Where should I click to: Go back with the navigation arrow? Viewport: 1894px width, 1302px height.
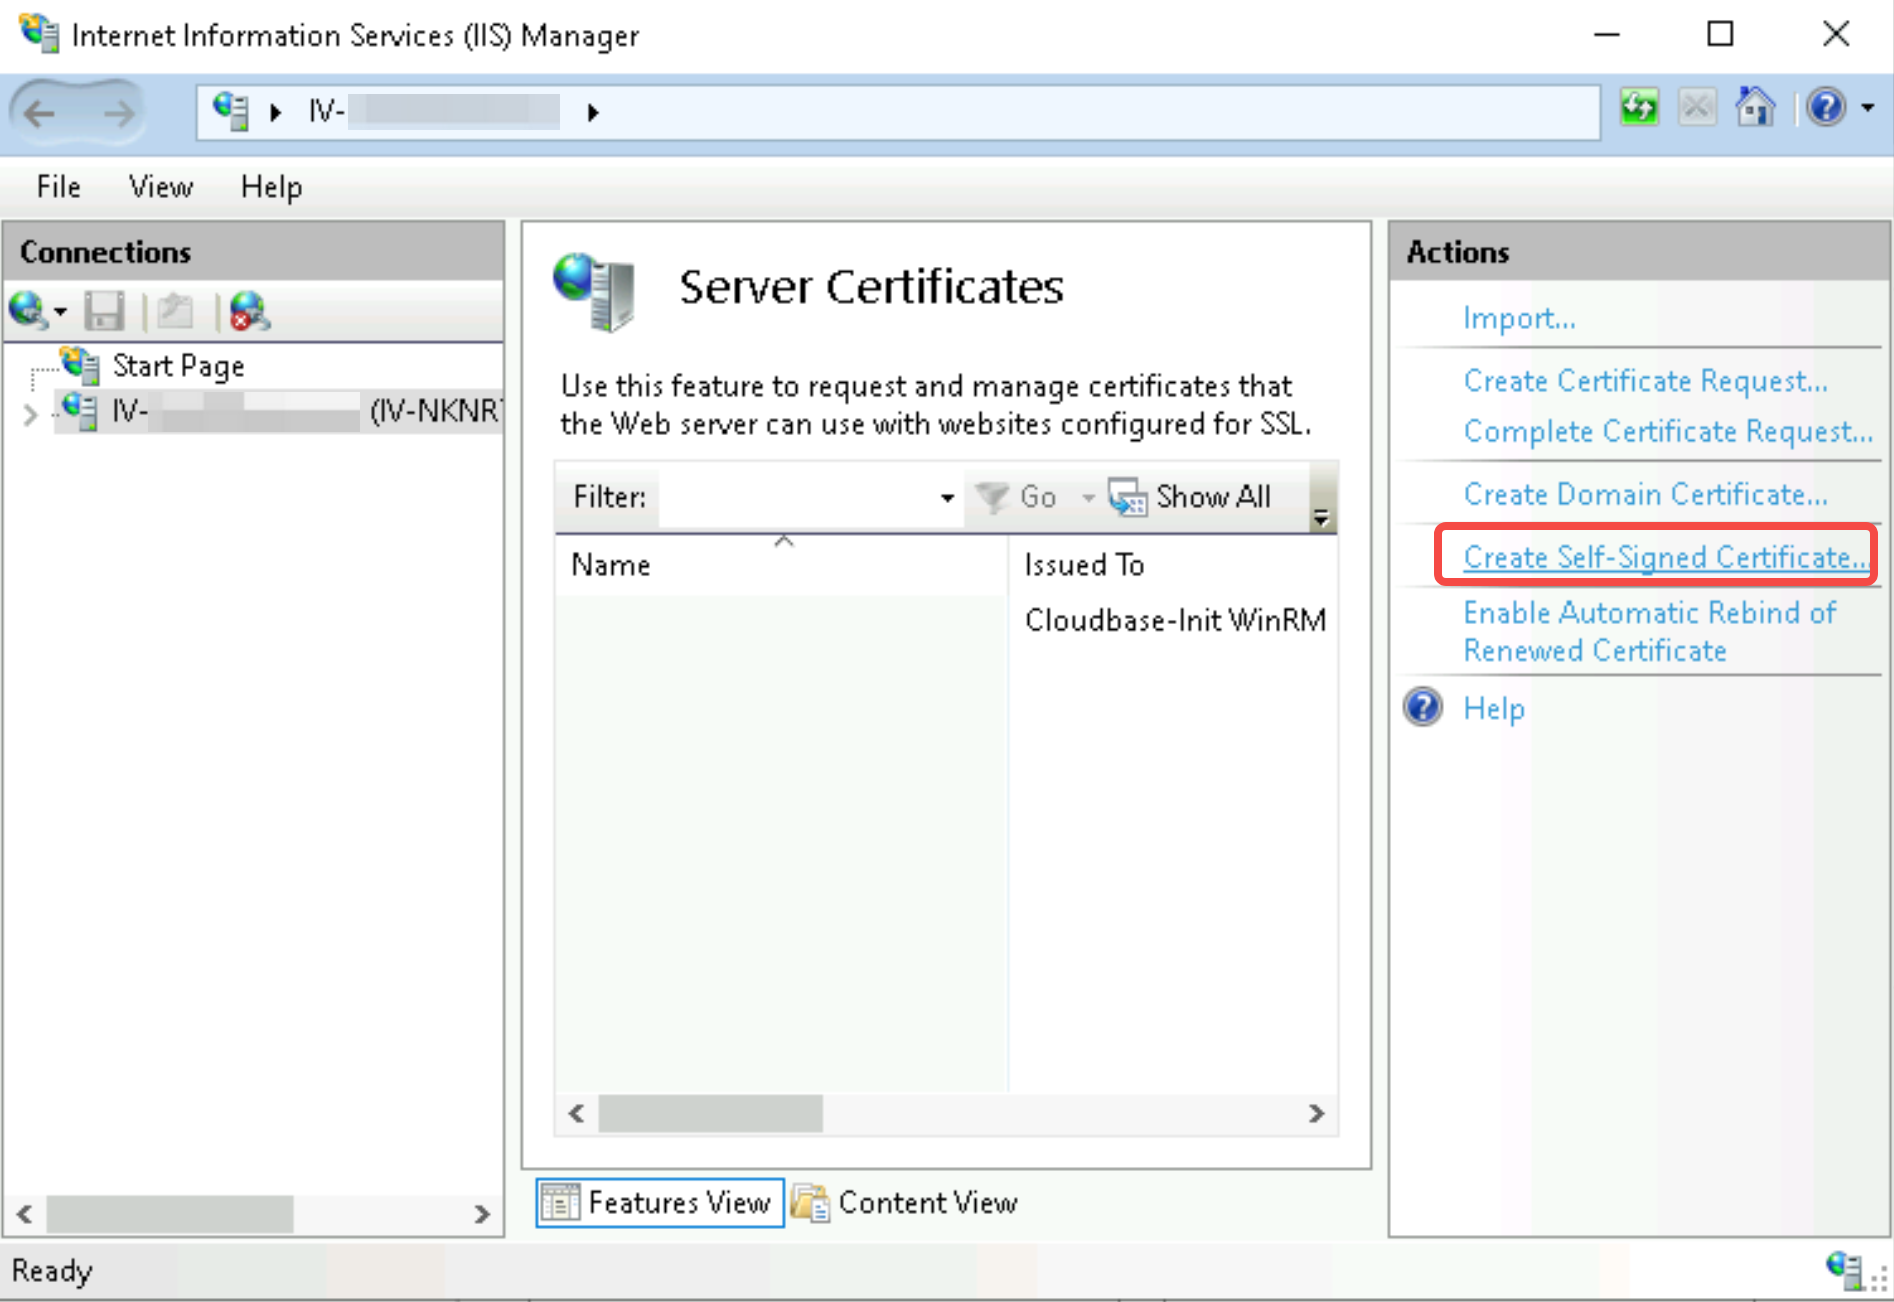40,112
